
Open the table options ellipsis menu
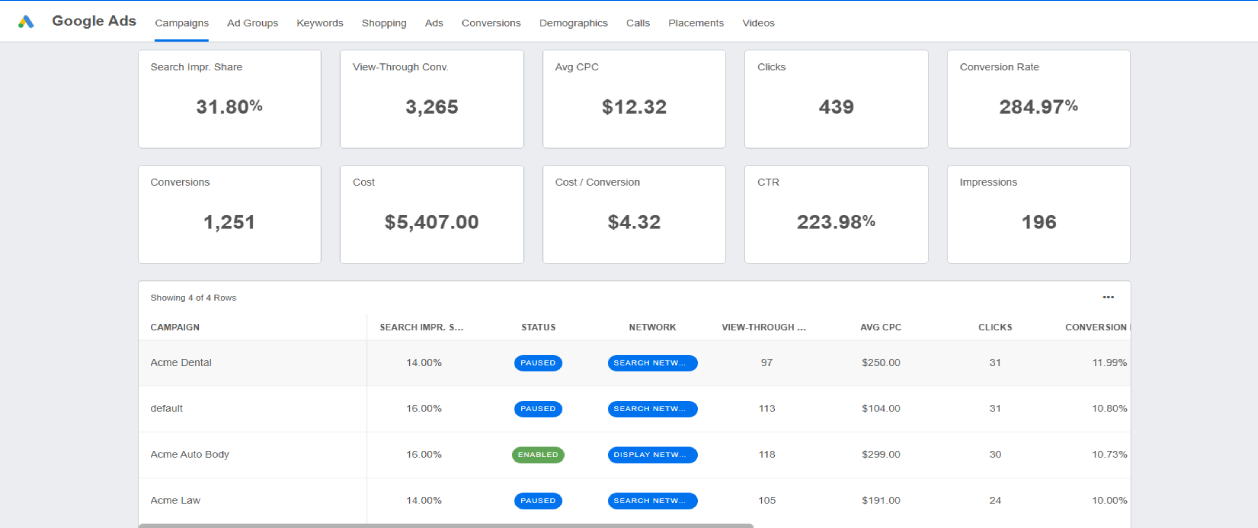[x=1108, y=297]
